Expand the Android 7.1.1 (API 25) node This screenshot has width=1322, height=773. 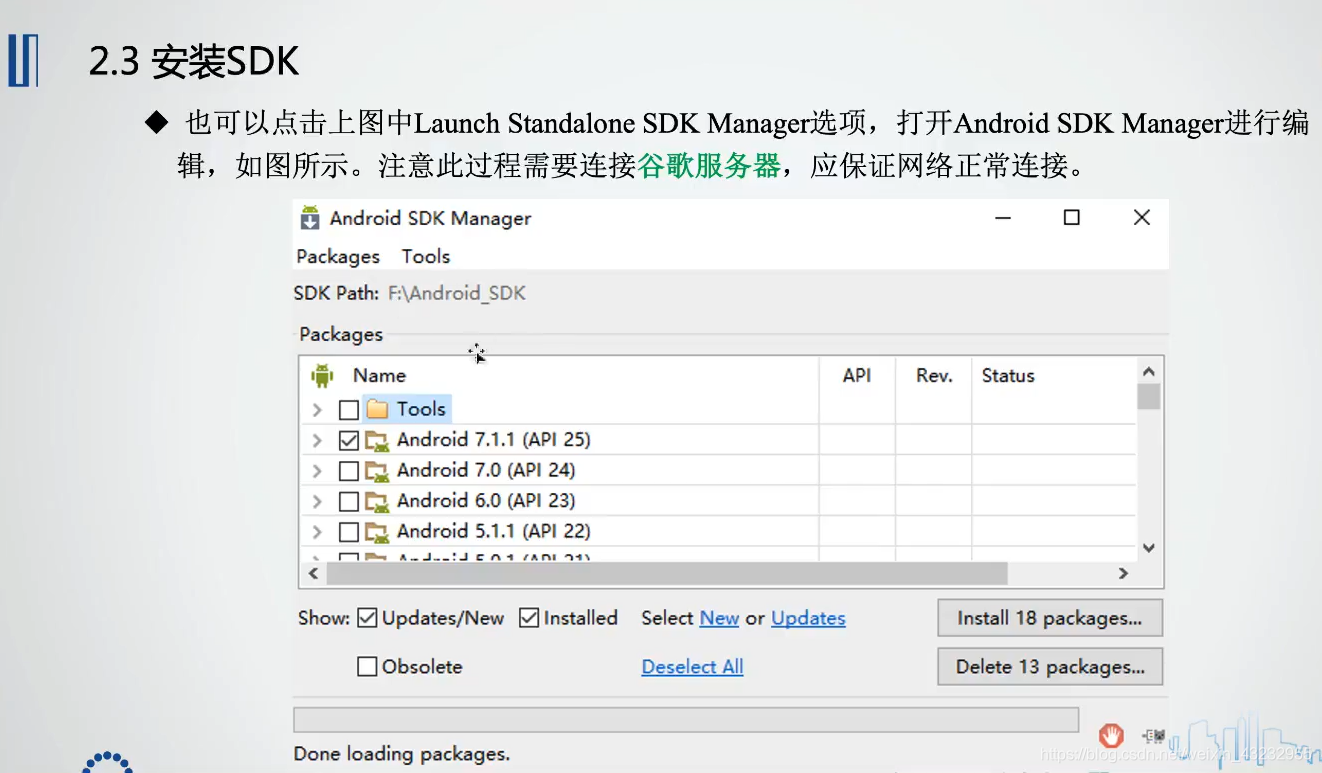click(317, 440)
